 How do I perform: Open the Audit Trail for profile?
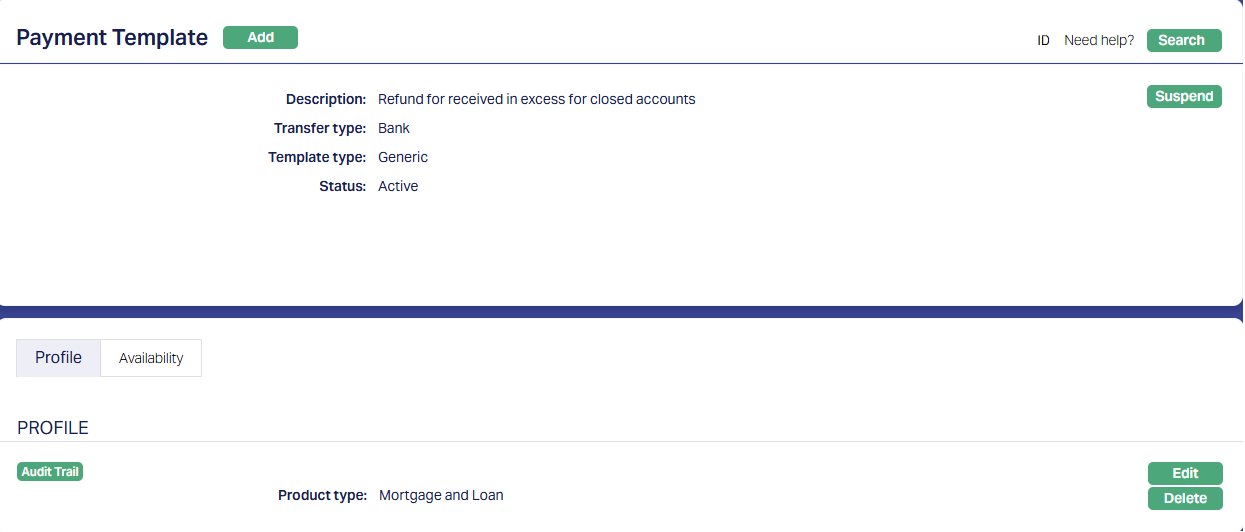click(x=50, y=472)
